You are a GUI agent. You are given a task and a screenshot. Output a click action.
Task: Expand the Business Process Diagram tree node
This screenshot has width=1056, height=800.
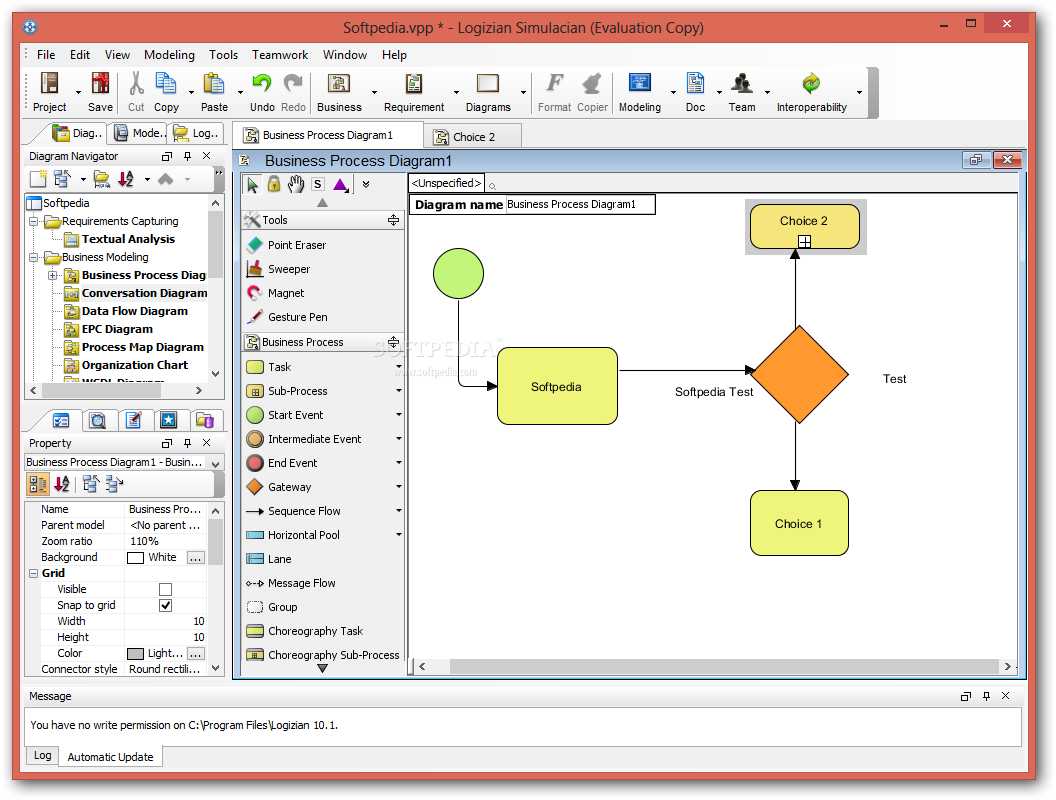[53, 275]
